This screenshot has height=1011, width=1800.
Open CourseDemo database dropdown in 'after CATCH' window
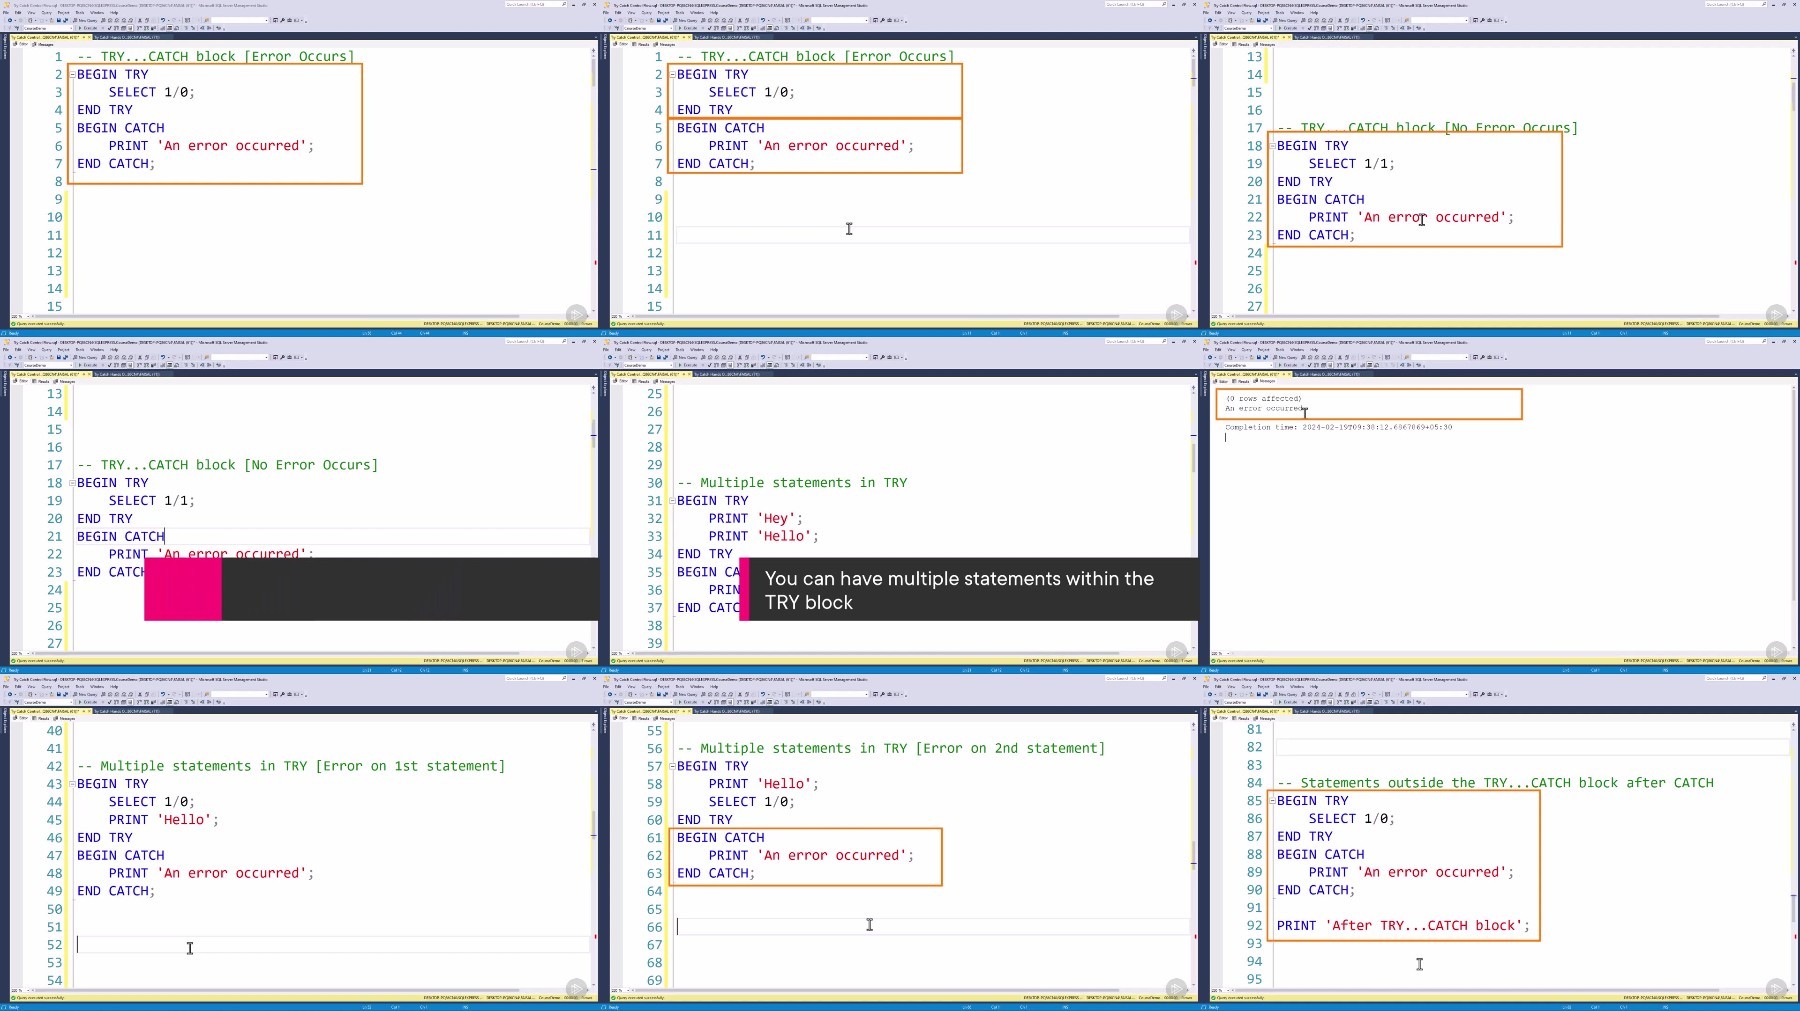coord(1248,702)
